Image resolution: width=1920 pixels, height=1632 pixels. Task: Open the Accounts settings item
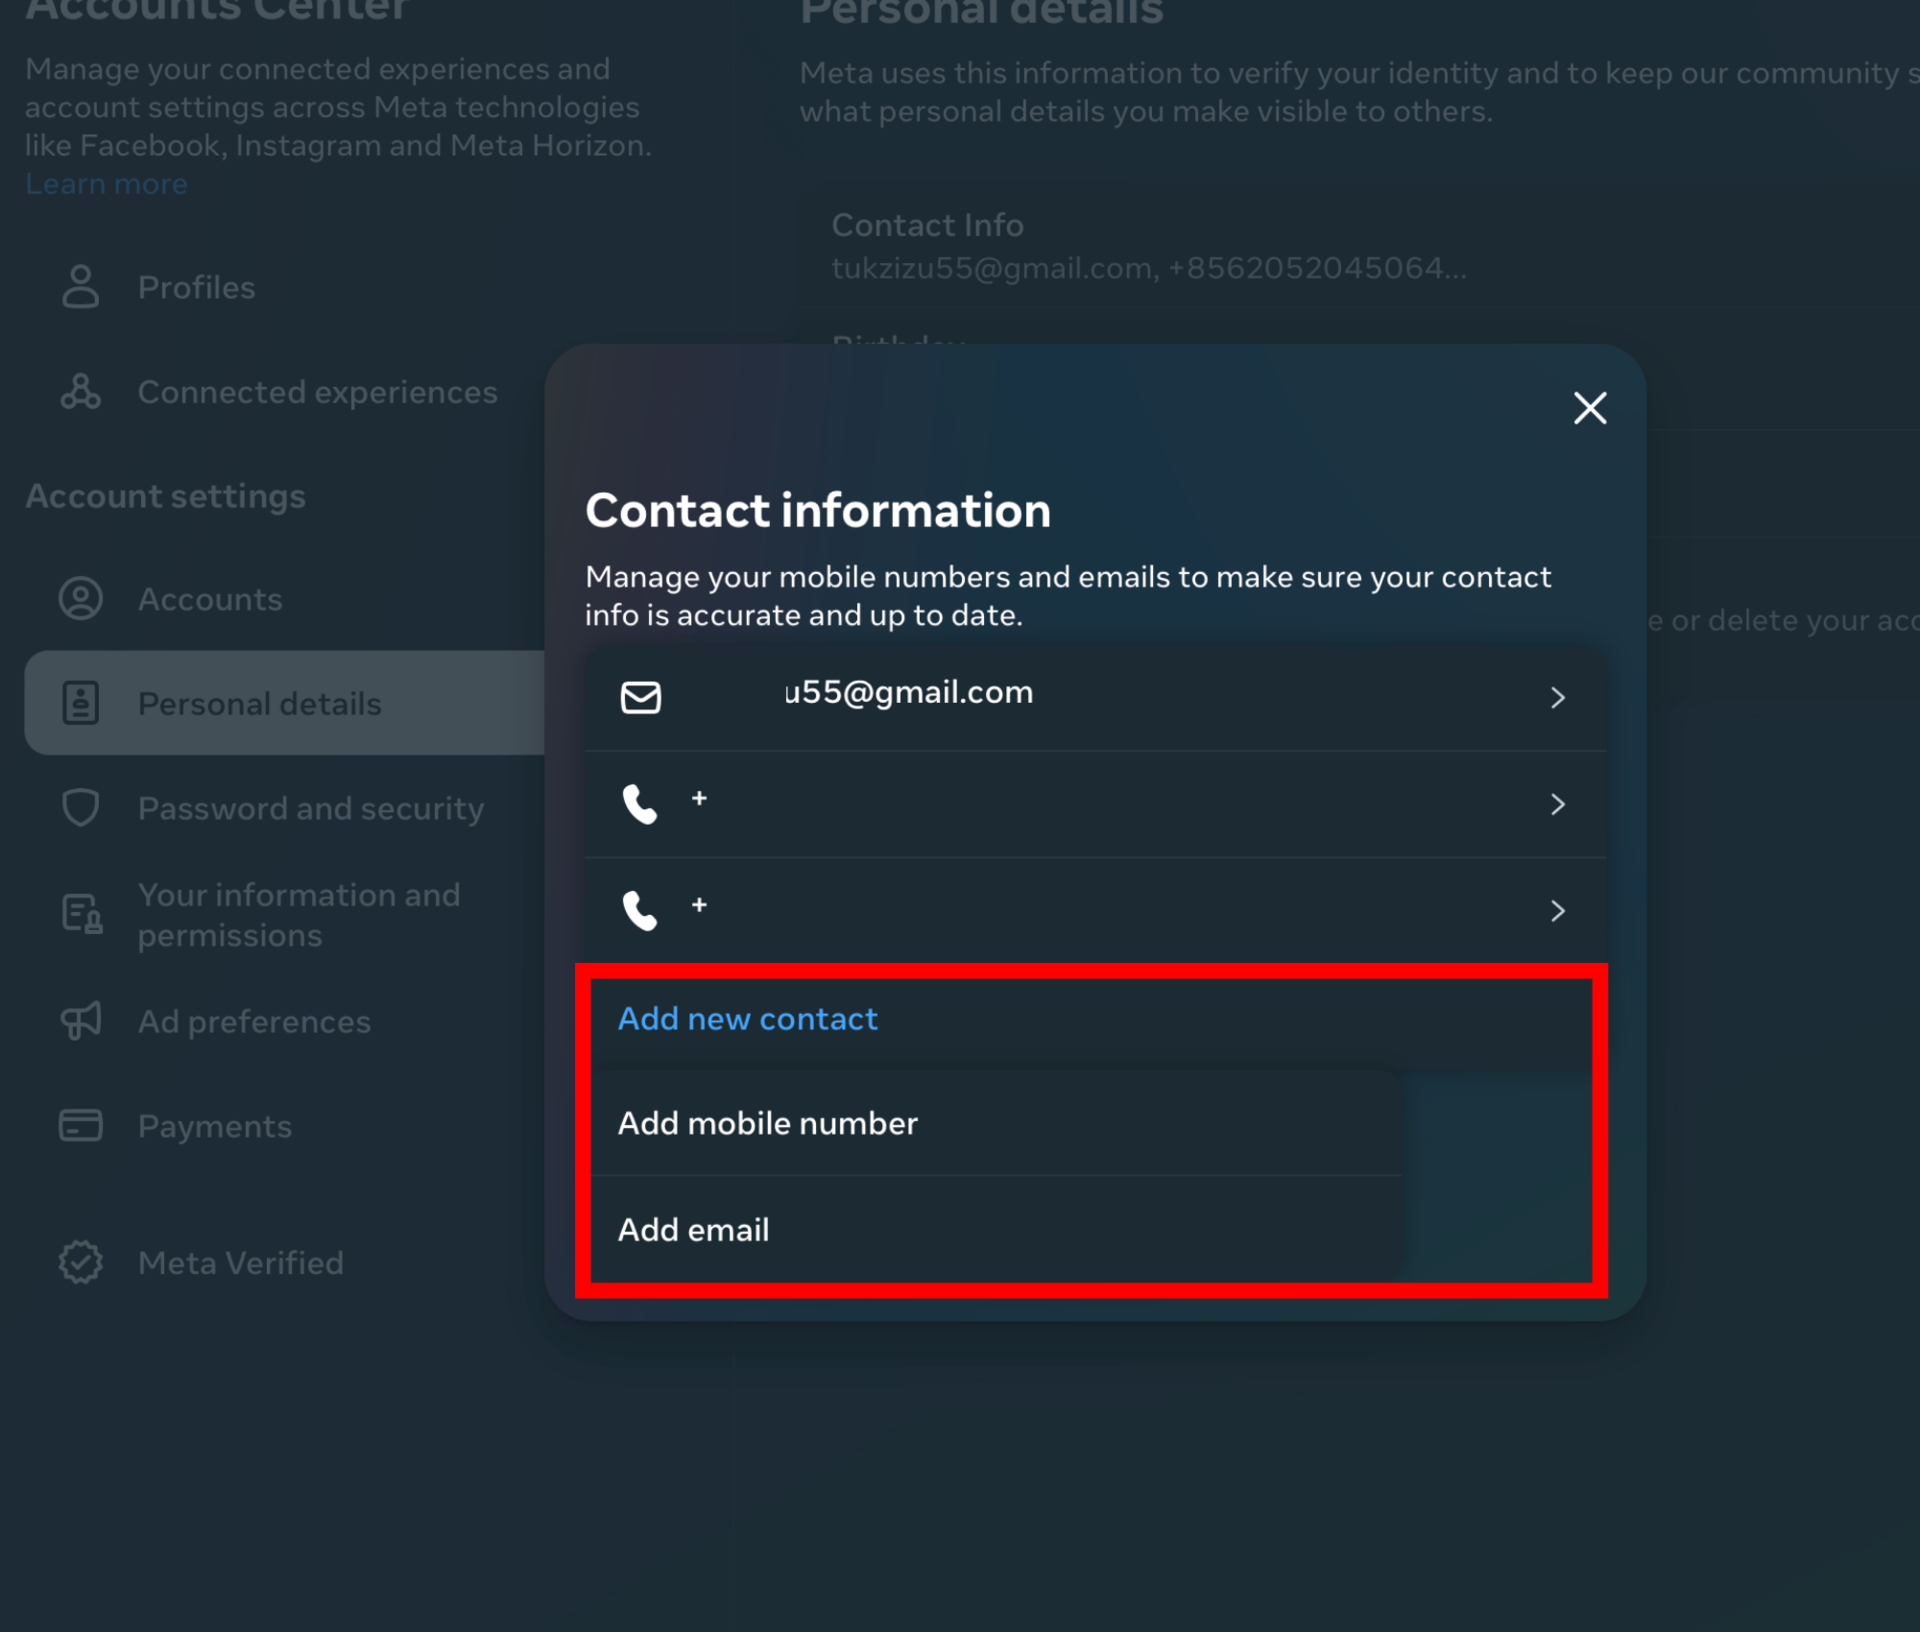click(x=210, y=599)
